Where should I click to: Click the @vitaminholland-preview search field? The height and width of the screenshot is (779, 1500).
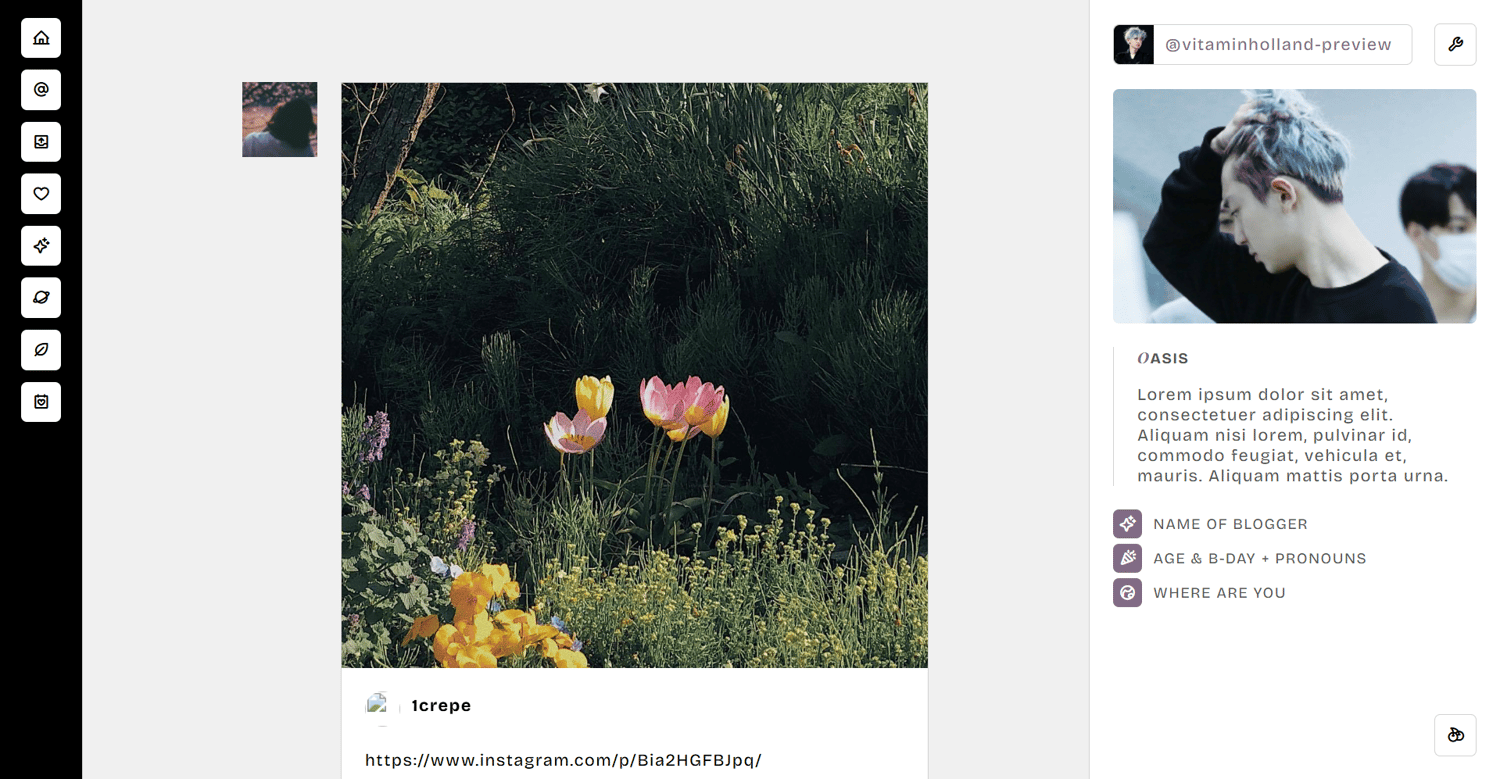1283,45
